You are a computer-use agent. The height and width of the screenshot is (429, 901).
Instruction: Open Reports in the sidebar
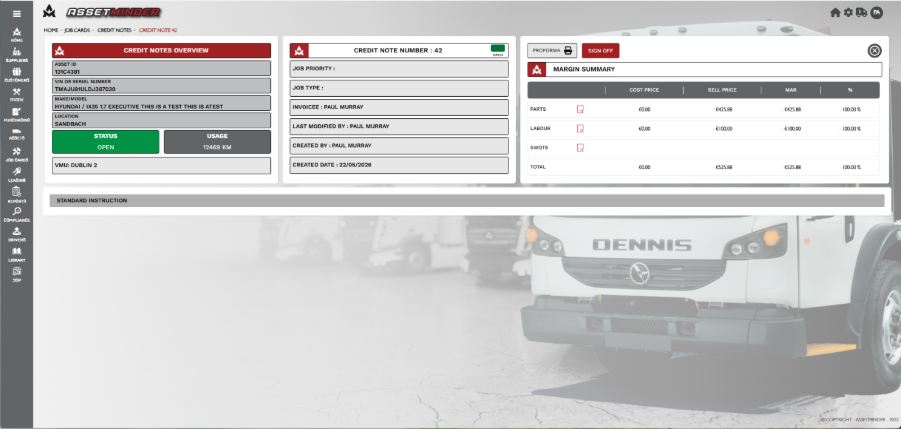[x=17, y=195]
